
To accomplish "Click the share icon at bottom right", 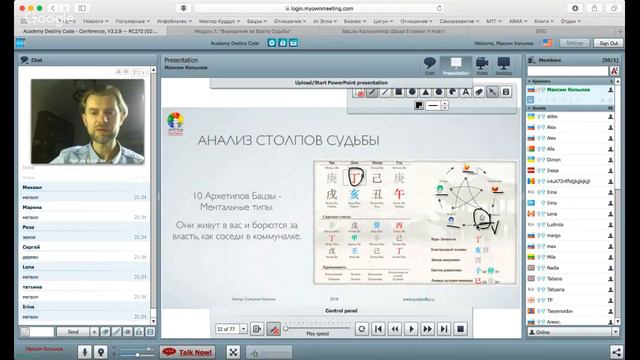I will [x=616, y=352].
